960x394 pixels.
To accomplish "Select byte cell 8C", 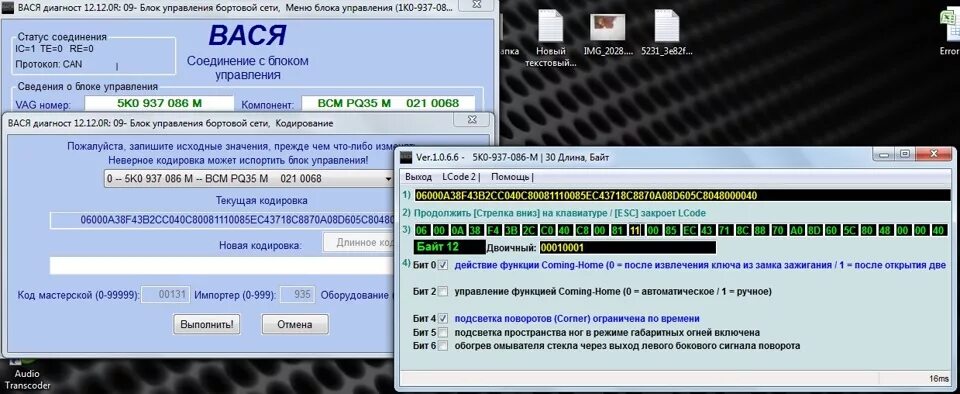I will click(743, 230).
